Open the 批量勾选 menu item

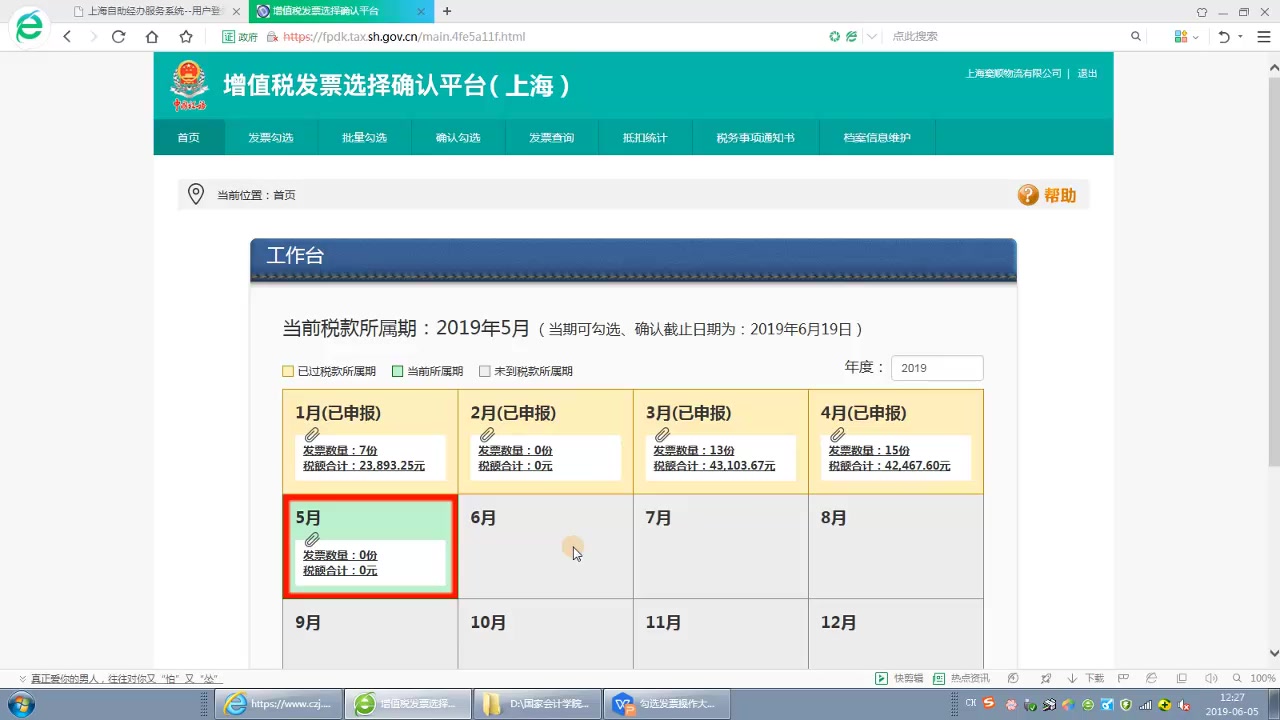(x=364, y=137)
